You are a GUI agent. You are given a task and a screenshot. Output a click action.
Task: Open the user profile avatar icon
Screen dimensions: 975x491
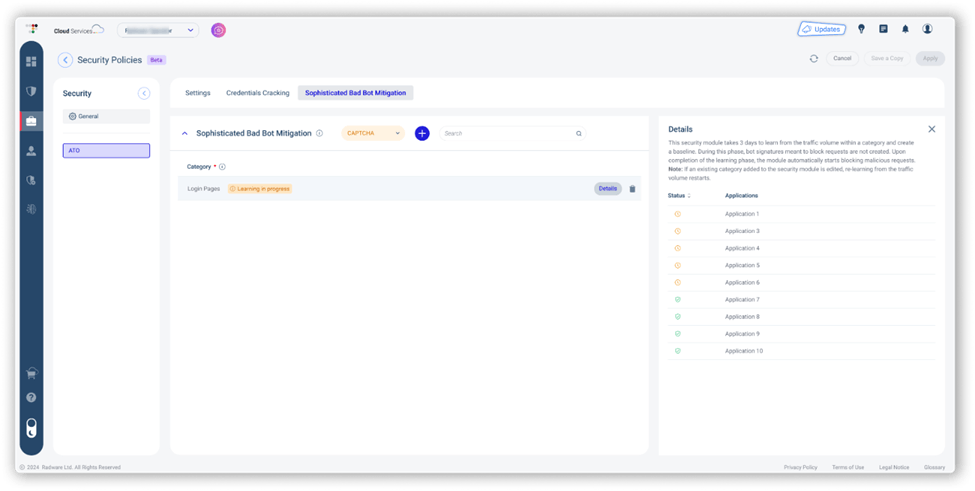(927, 29)
